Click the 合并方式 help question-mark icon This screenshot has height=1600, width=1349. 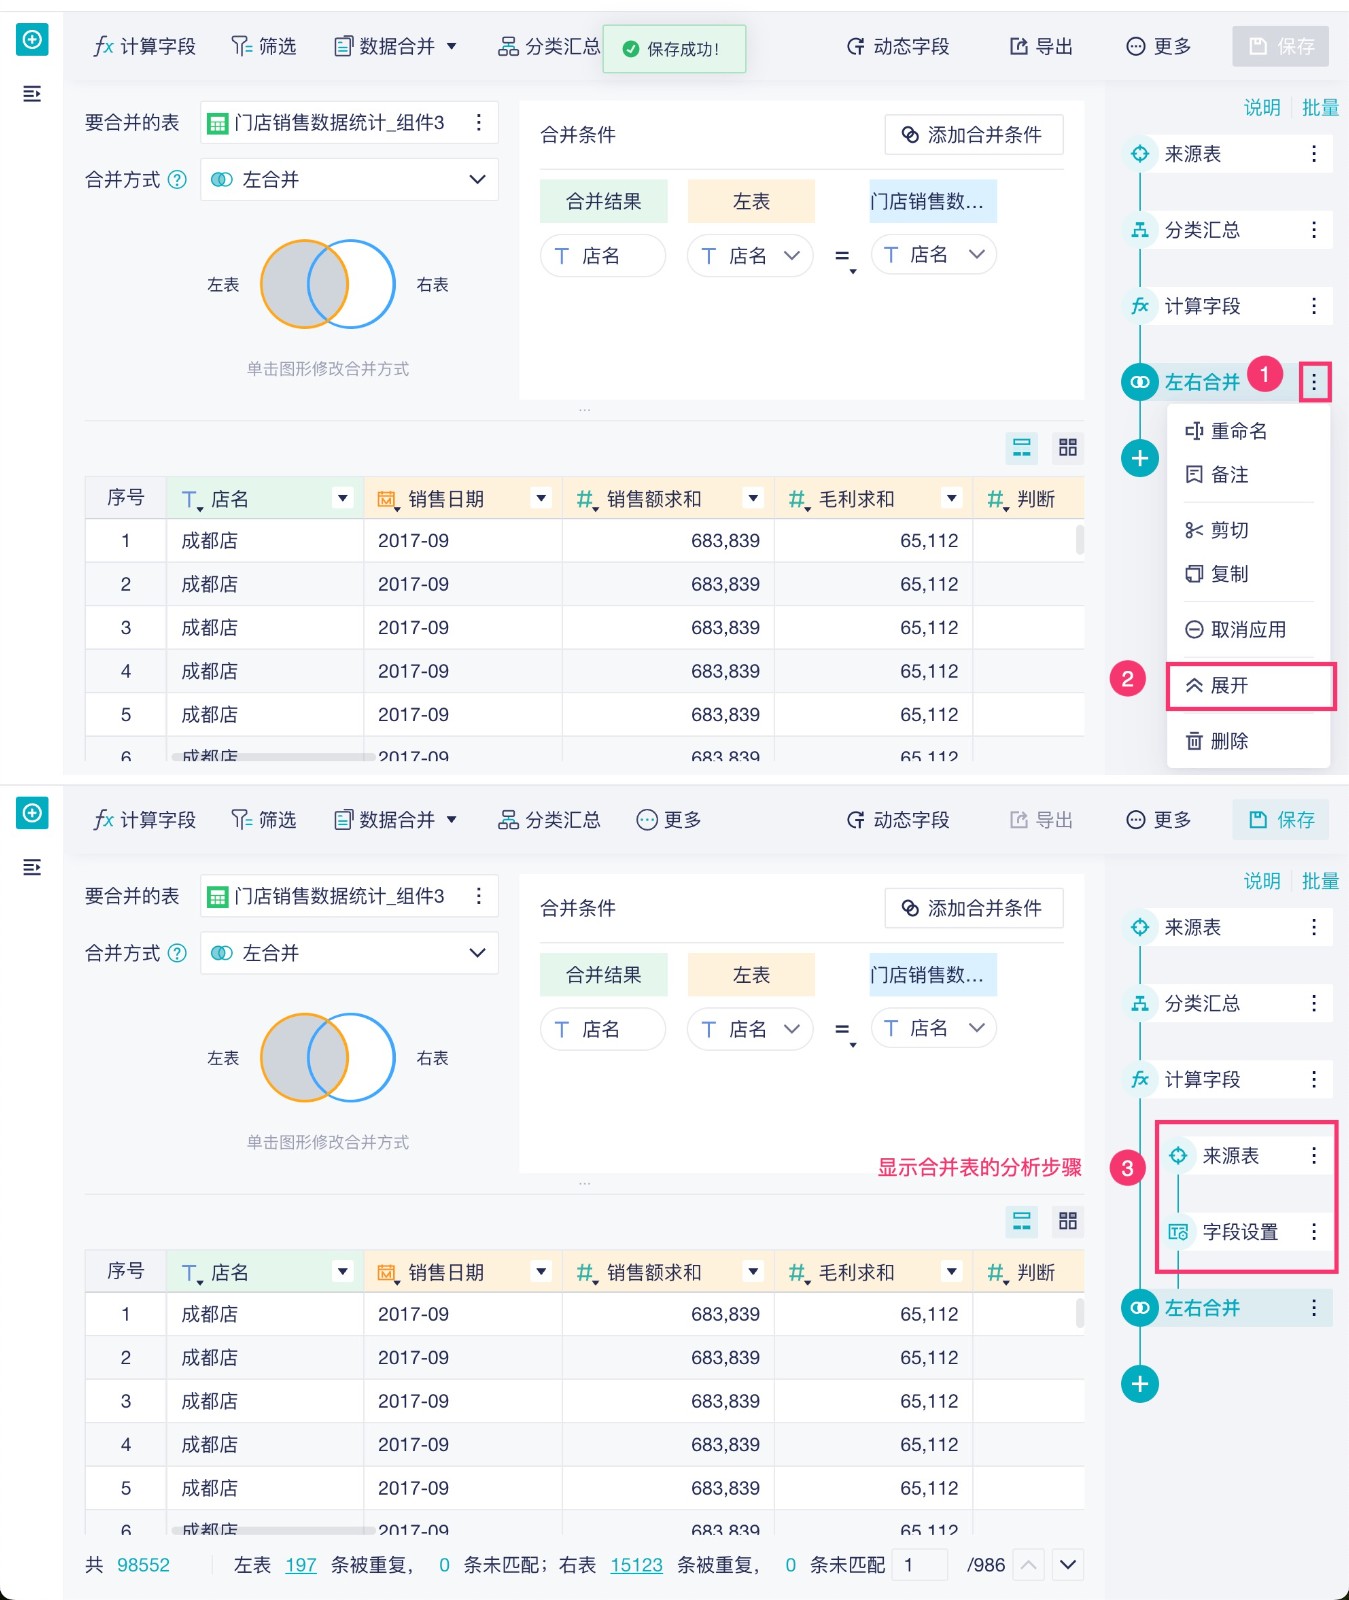pyautogui.click(x=177, y=180)
